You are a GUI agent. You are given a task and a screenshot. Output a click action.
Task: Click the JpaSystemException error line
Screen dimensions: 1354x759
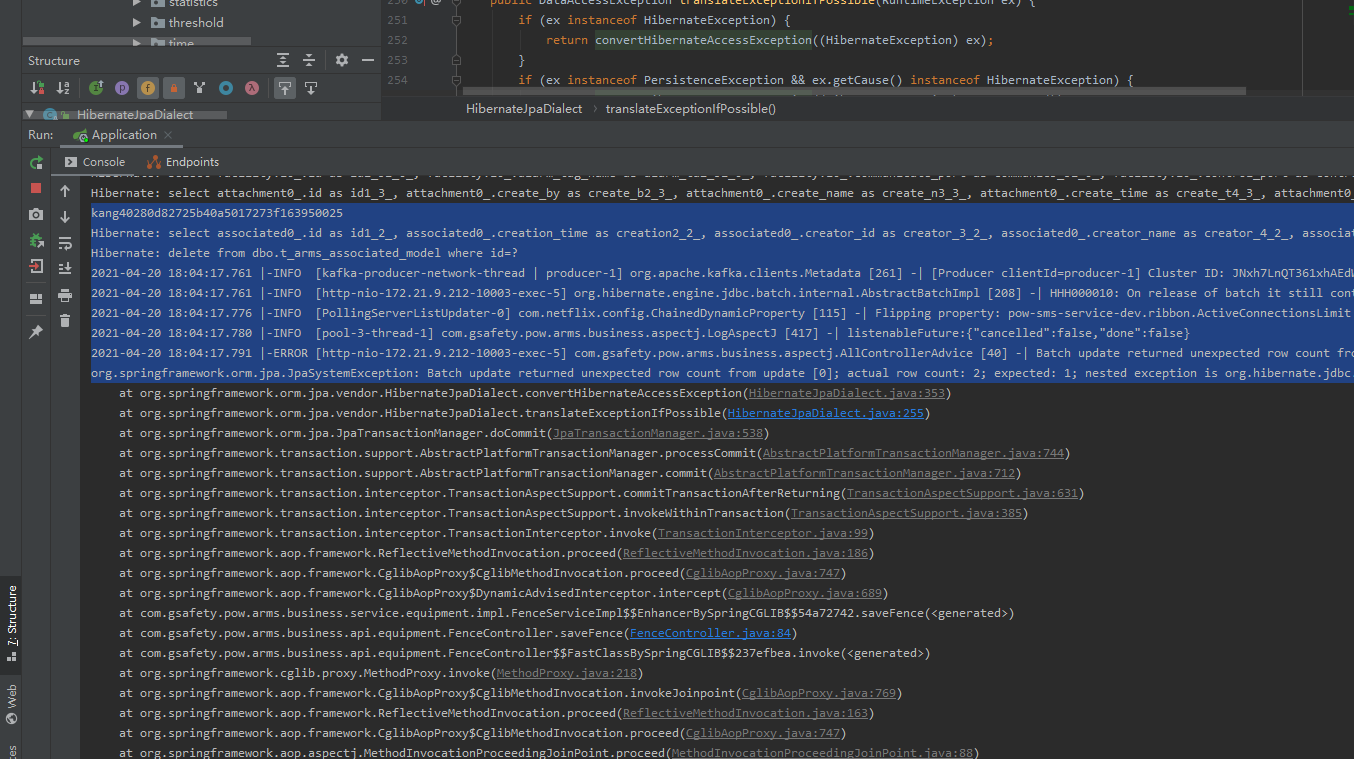click(x=720, y=373)
